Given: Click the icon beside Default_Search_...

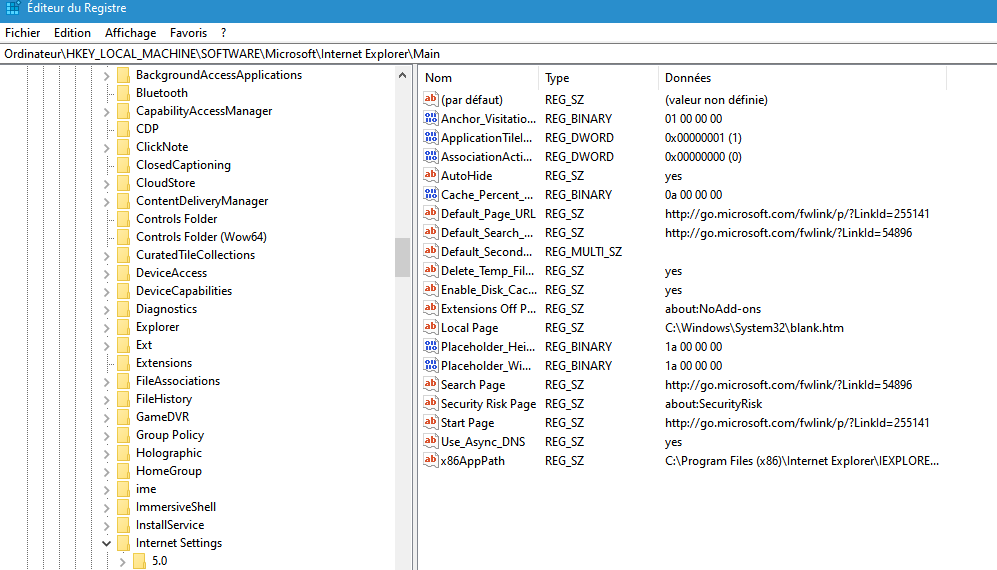Looking at the screenshot, I should (x=430, y=233).
